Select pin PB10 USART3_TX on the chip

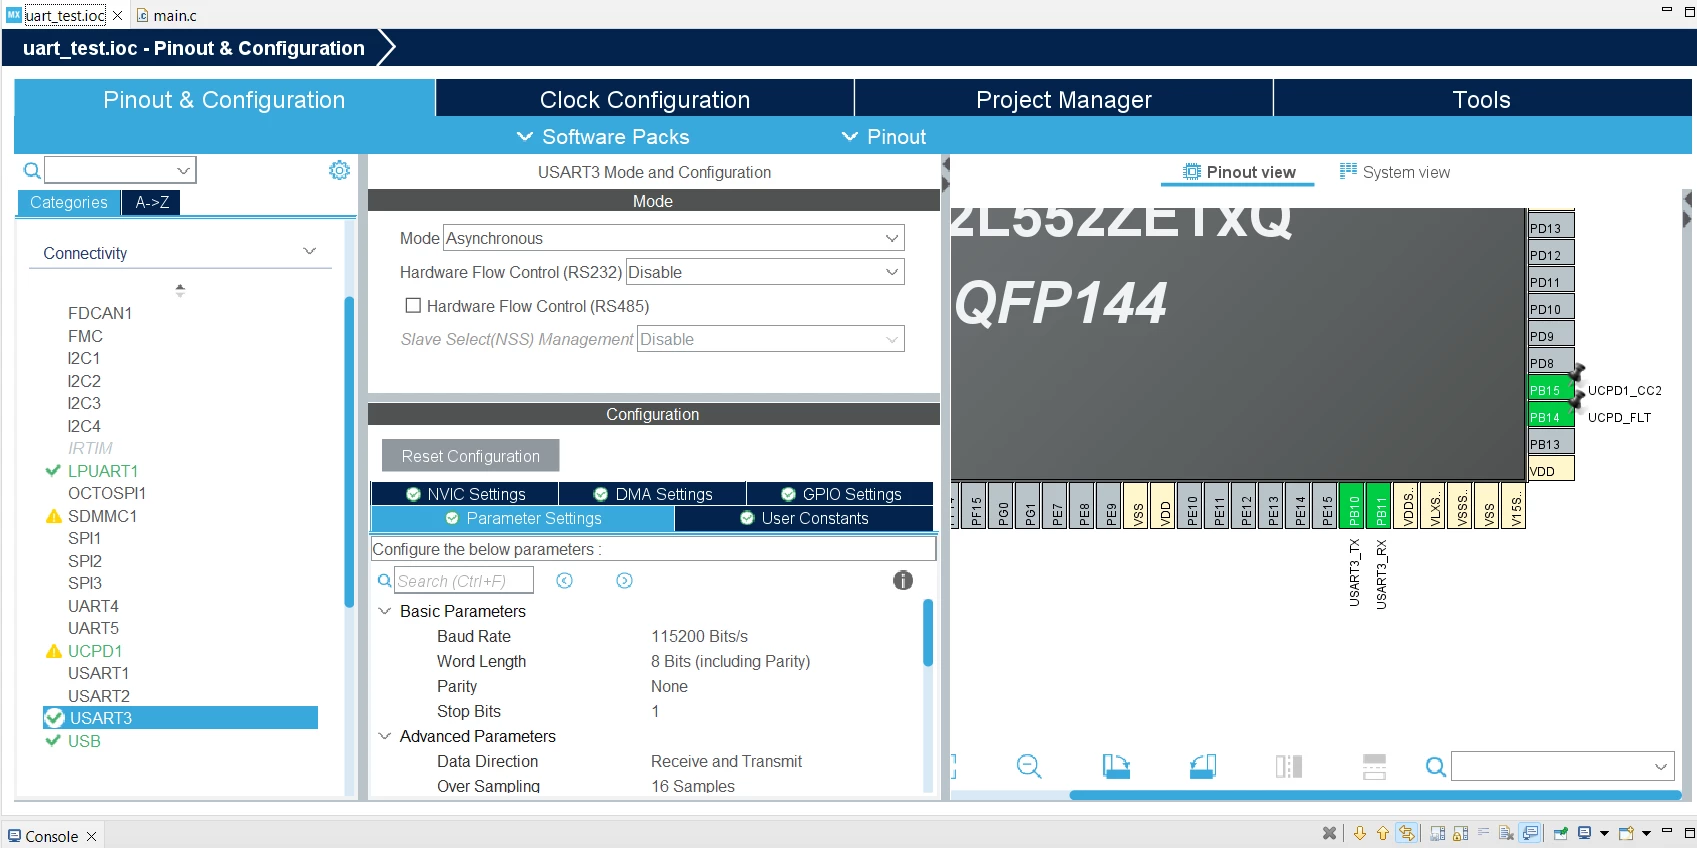pyautogui.click(x=1353, y=505)
